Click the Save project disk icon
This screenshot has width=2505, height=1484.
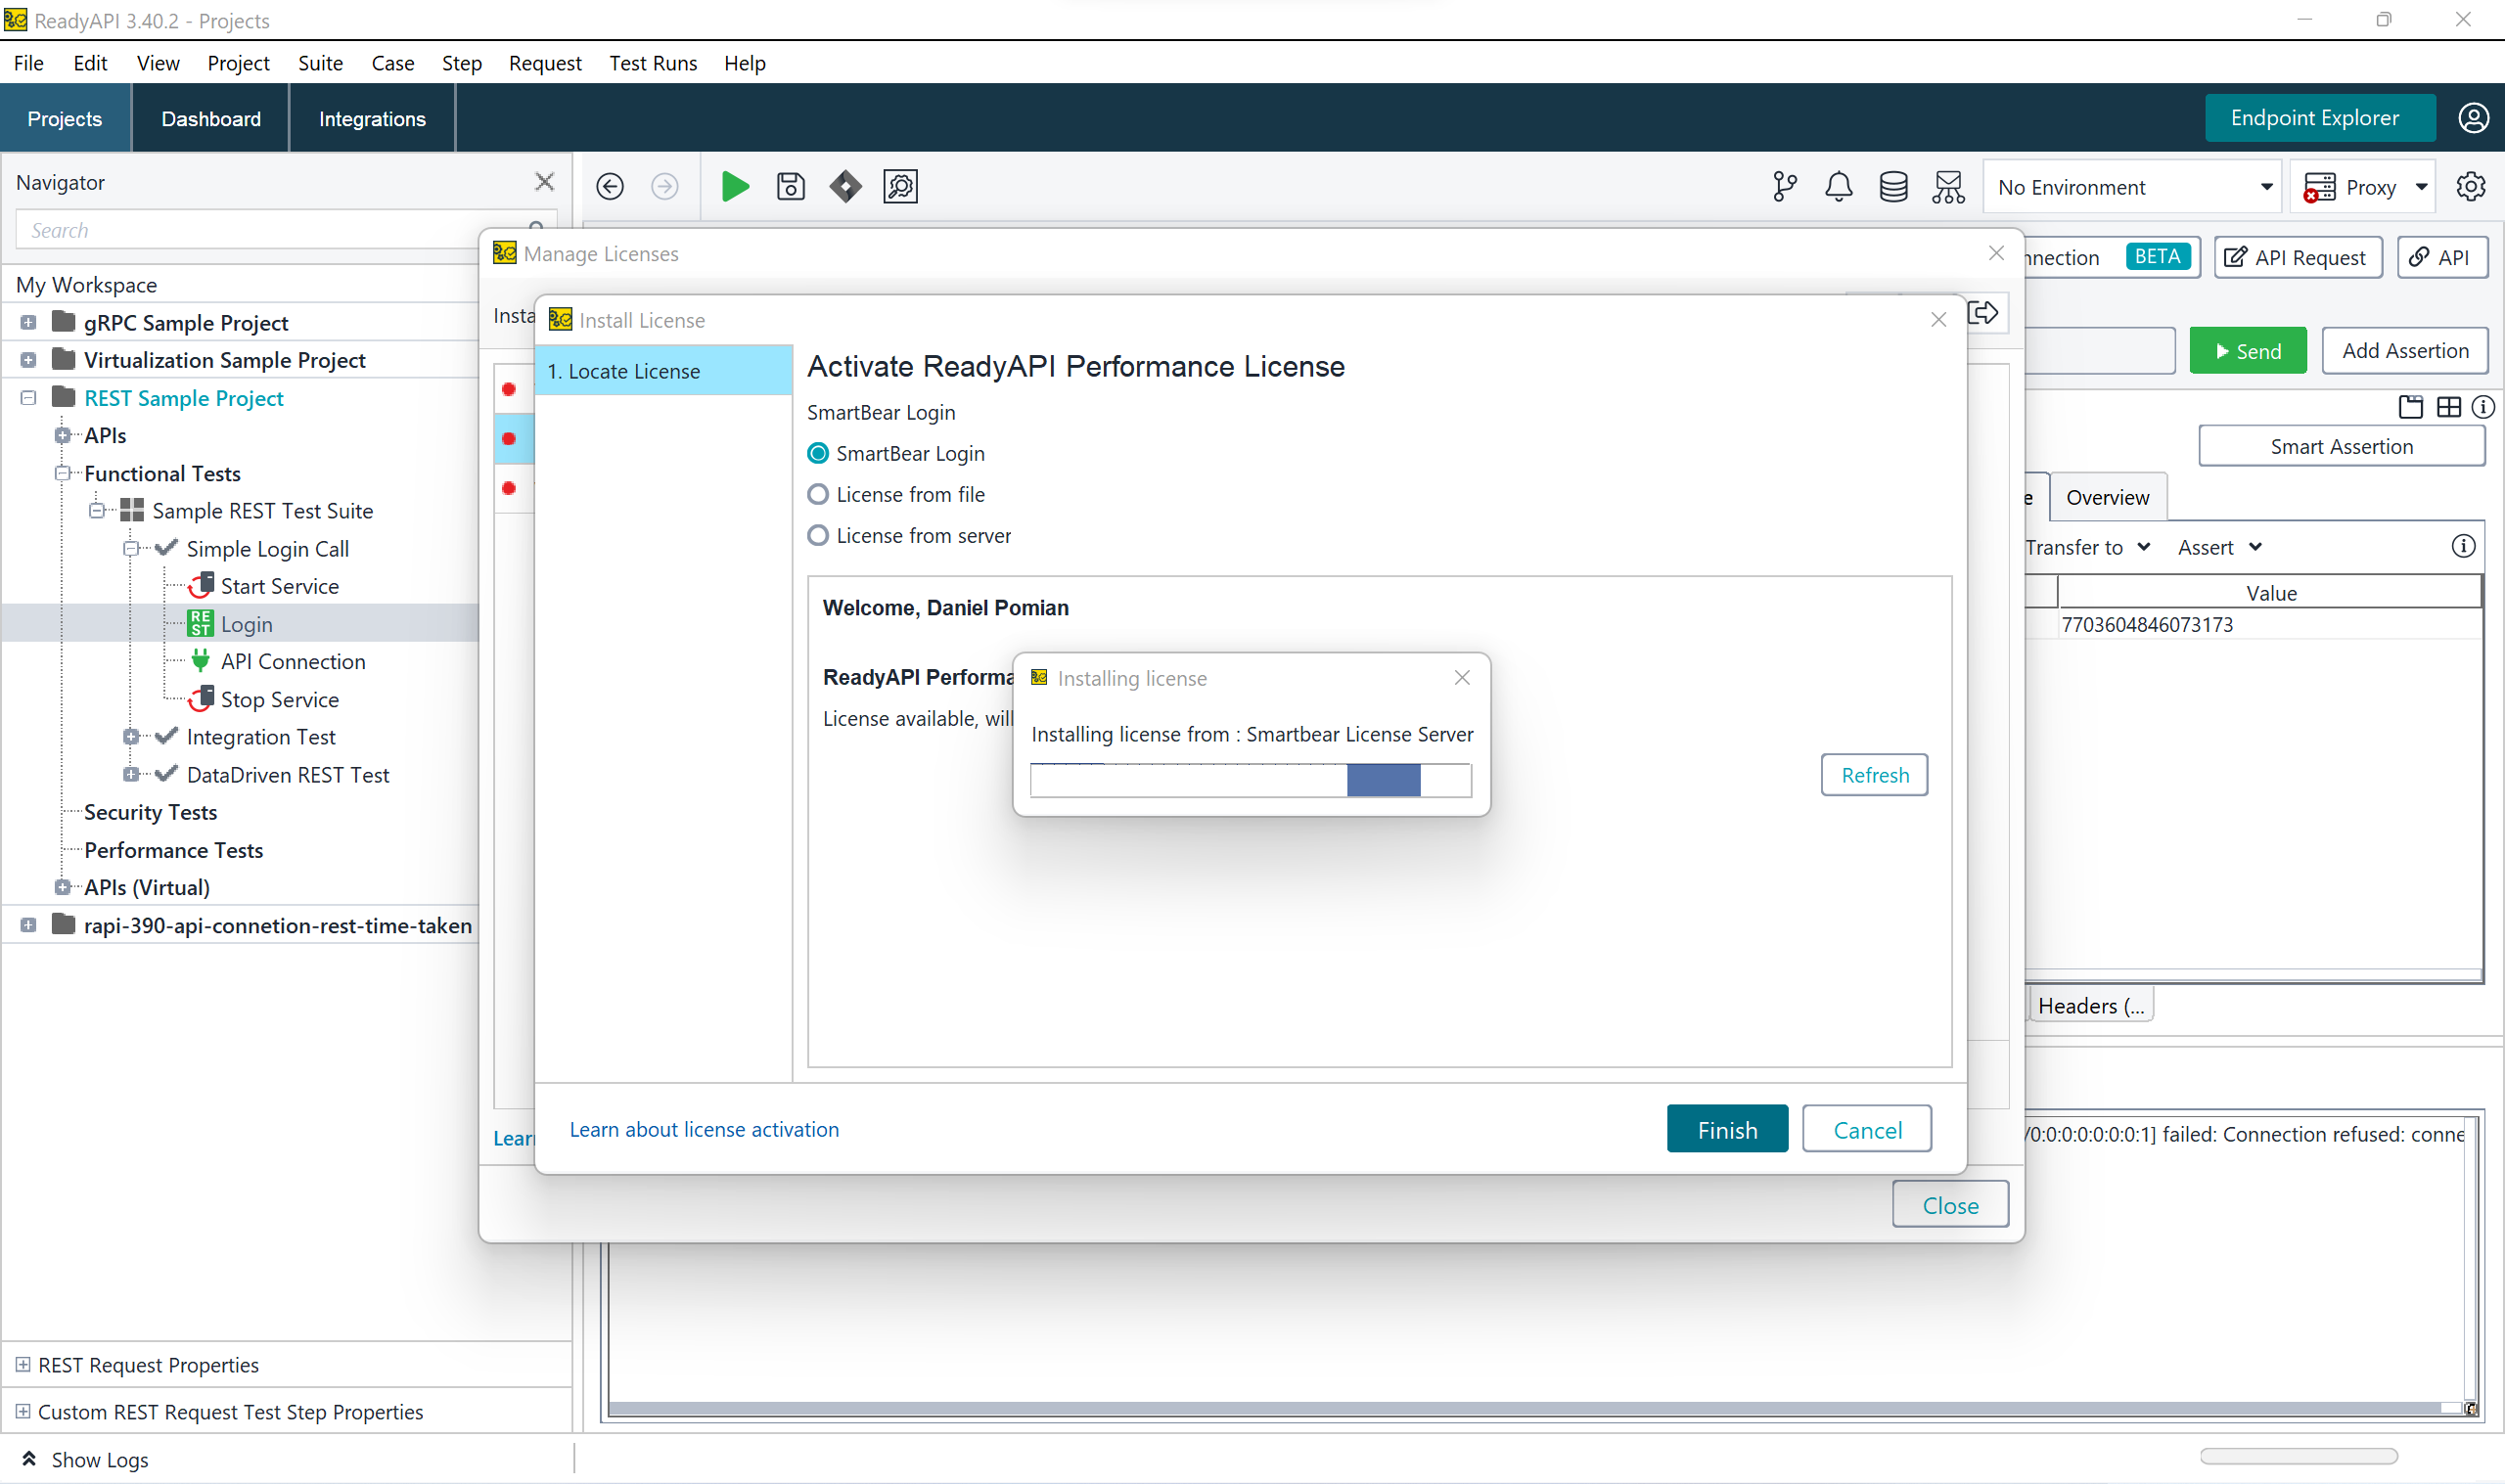(790, 186)
